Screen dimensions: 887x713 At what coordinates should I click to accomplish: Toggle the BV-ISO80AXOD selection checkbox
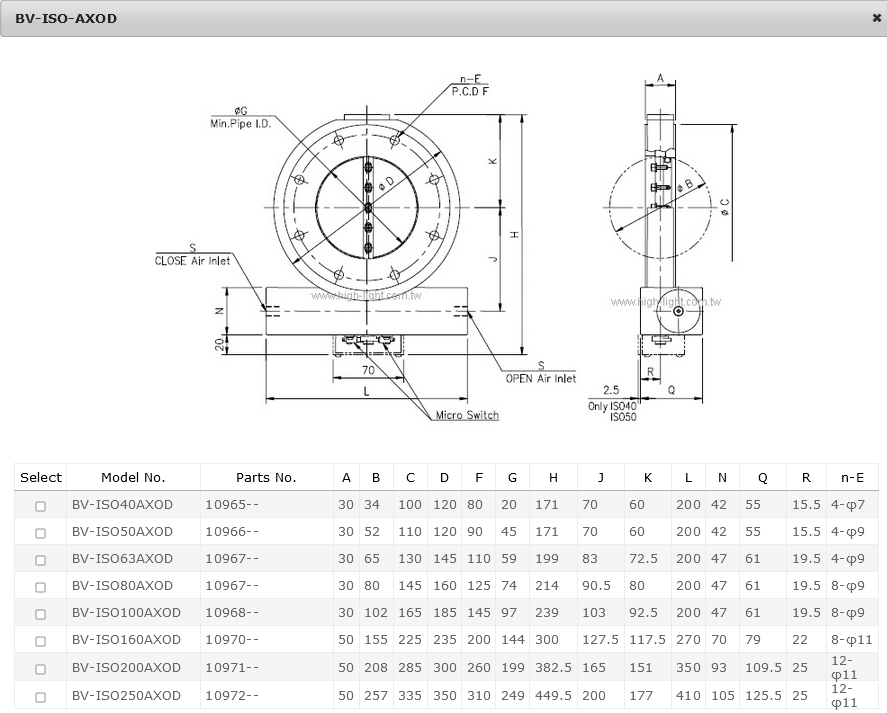(x=40, y=587)
